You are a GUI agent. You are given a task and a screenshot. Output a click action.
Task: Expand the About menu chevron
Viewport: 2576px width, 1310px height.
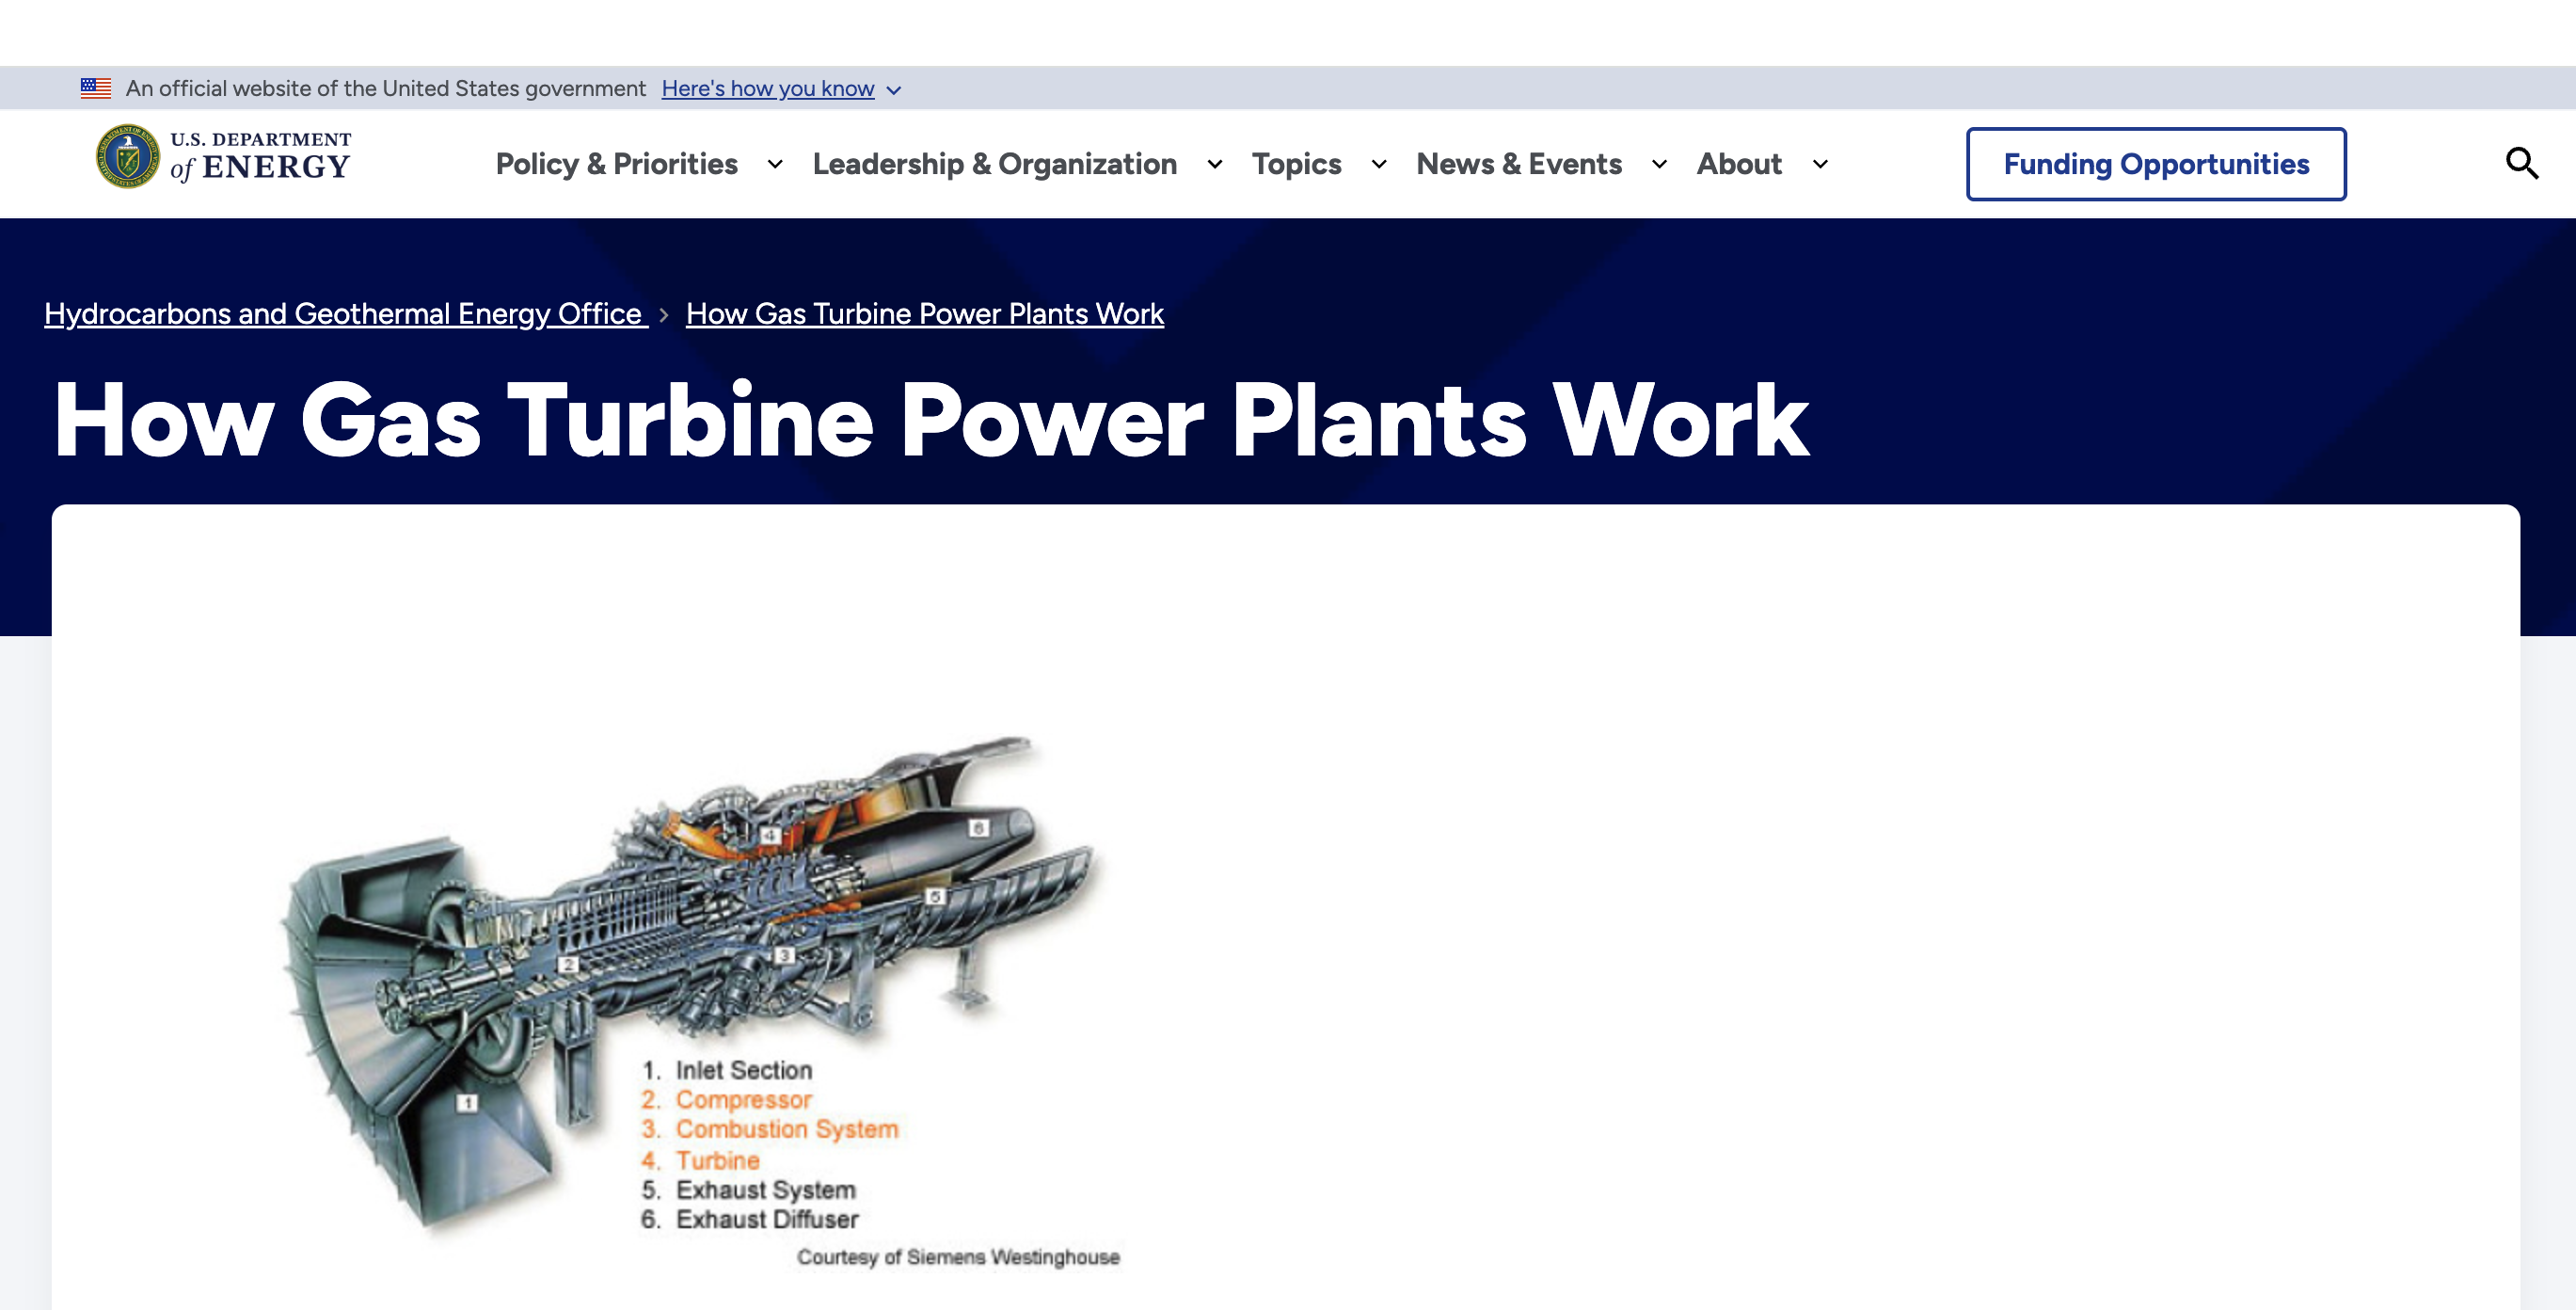[x=1820, y=164]
